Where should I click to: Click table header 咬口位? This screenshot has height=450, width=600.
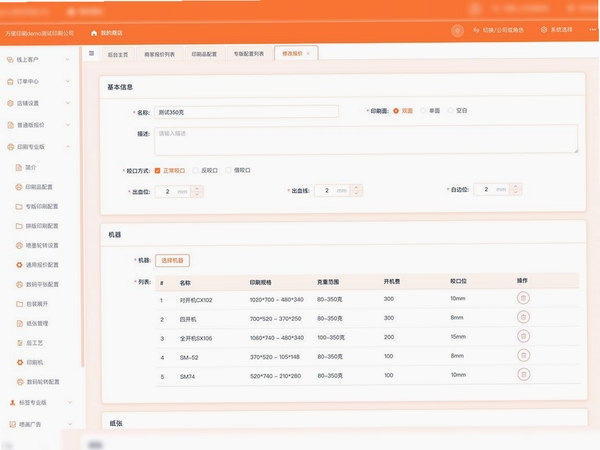pos(458,281)
